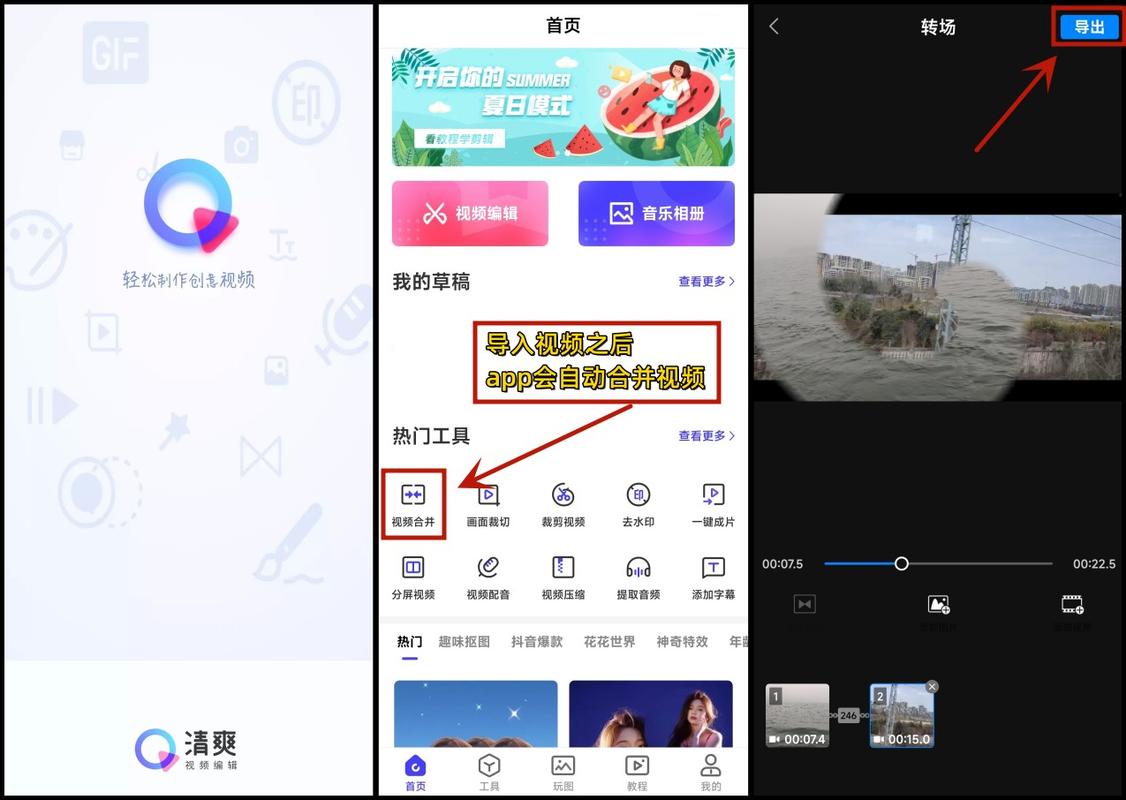
Task: Select clip 2 thumbnail in the timeline
Action: click(901, 714)
